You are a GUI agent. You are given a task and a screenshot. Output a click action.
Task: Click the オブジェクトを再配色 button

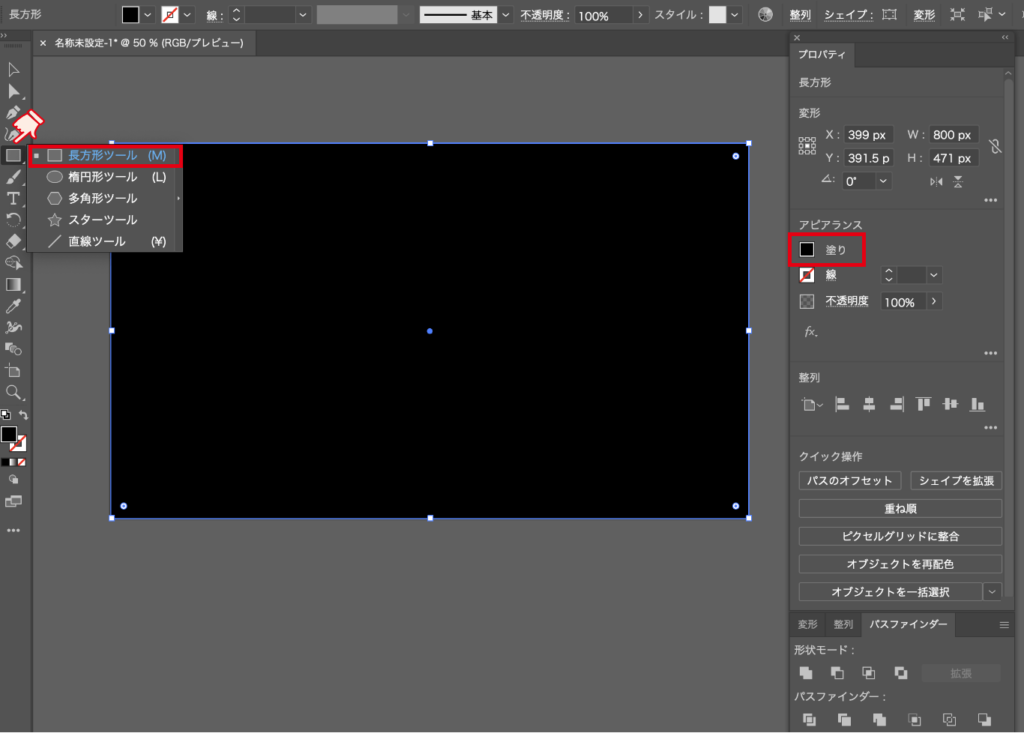click(900, 564)
